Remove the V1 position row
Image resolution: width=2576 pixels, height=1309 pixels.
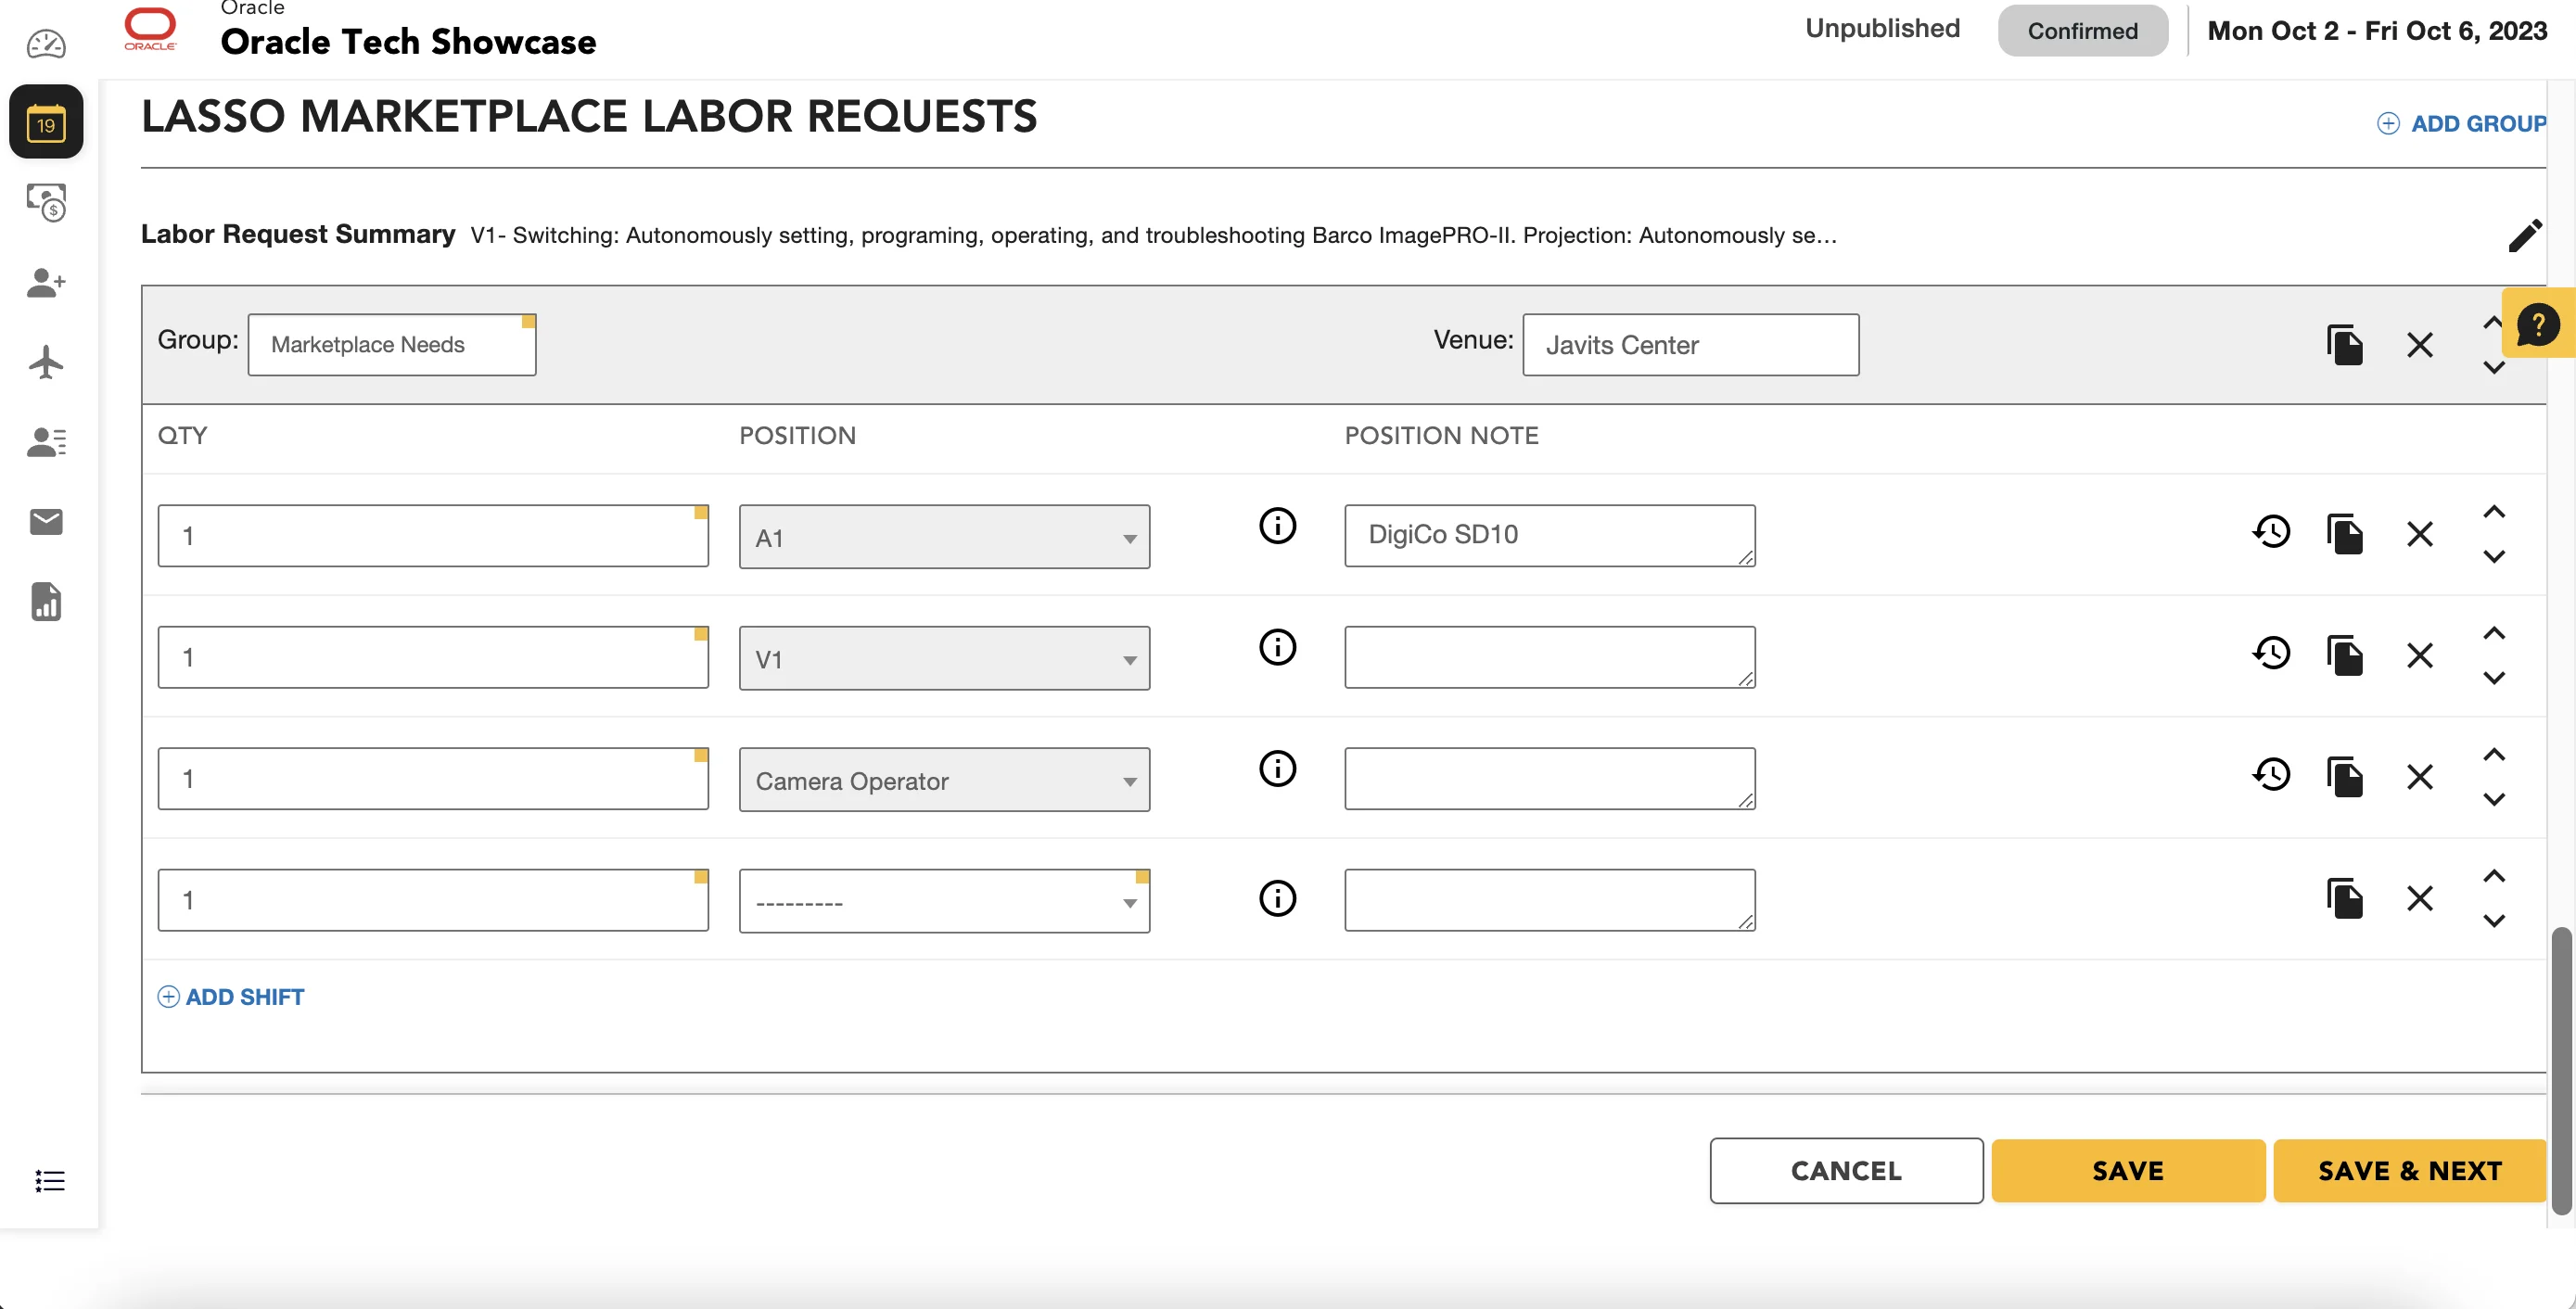(x=2420, y=656)
